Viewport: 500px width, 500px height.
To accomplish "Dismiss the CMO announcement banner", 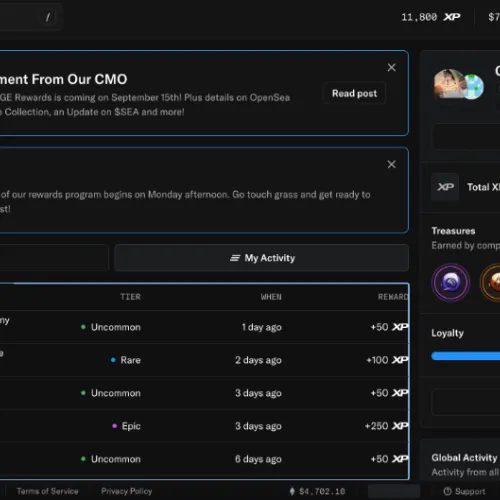I will click(x=391, y=67).
